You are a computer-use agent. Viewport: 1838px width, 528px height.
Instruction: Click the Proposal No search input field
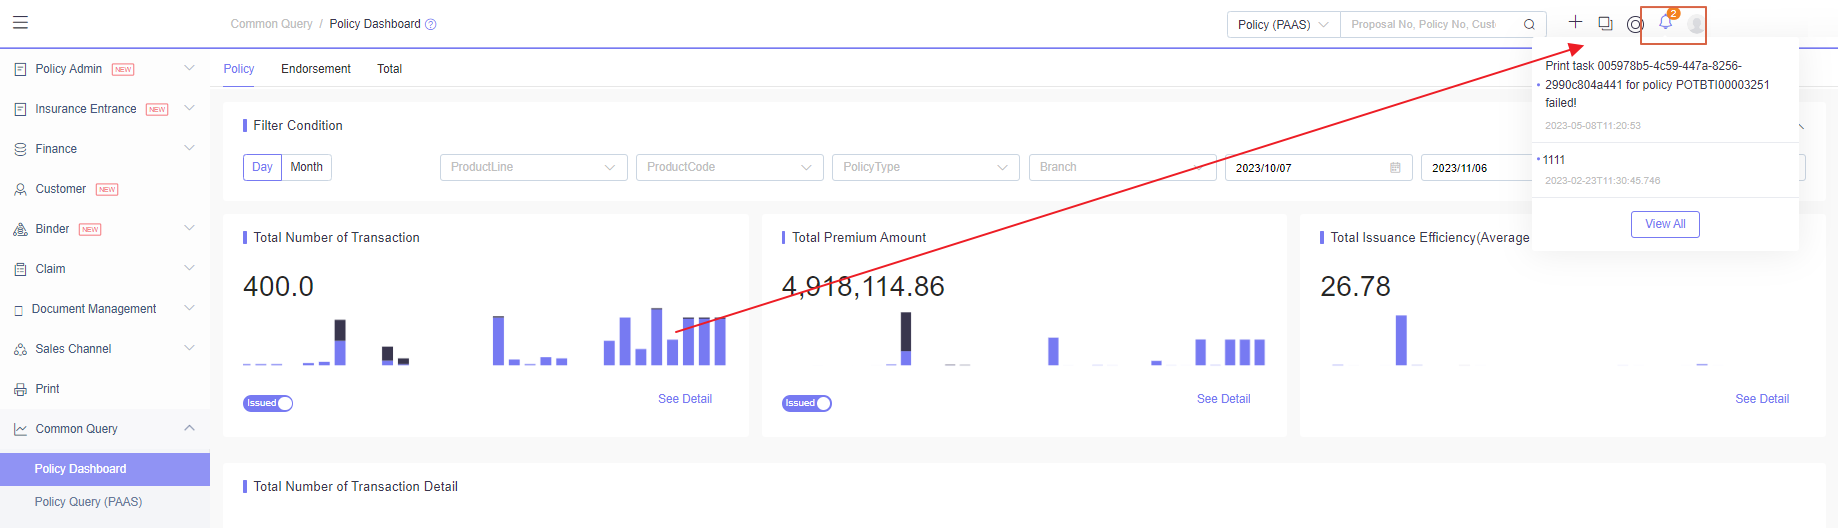pos(1430,25)
